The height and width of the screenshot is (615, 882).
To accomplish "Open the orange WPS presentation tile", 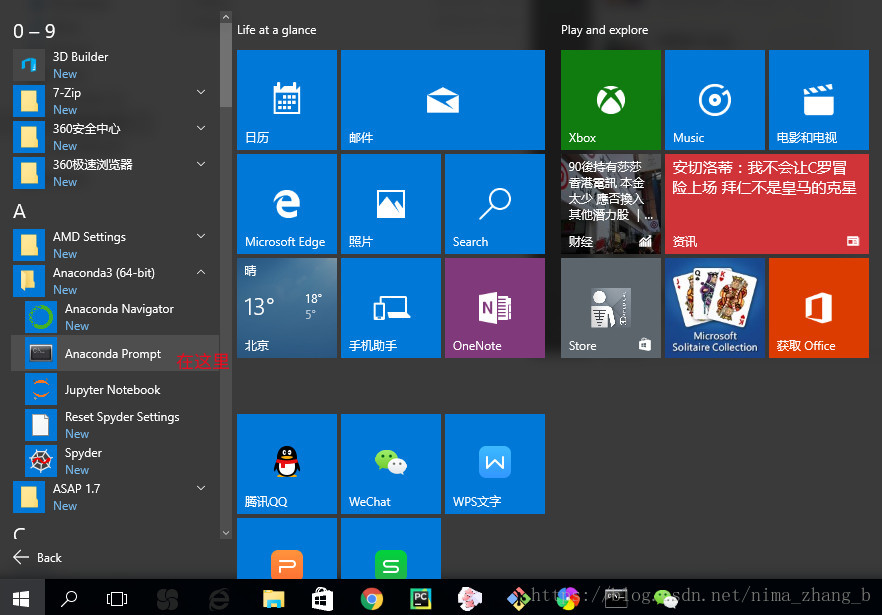I will [287, 549].
